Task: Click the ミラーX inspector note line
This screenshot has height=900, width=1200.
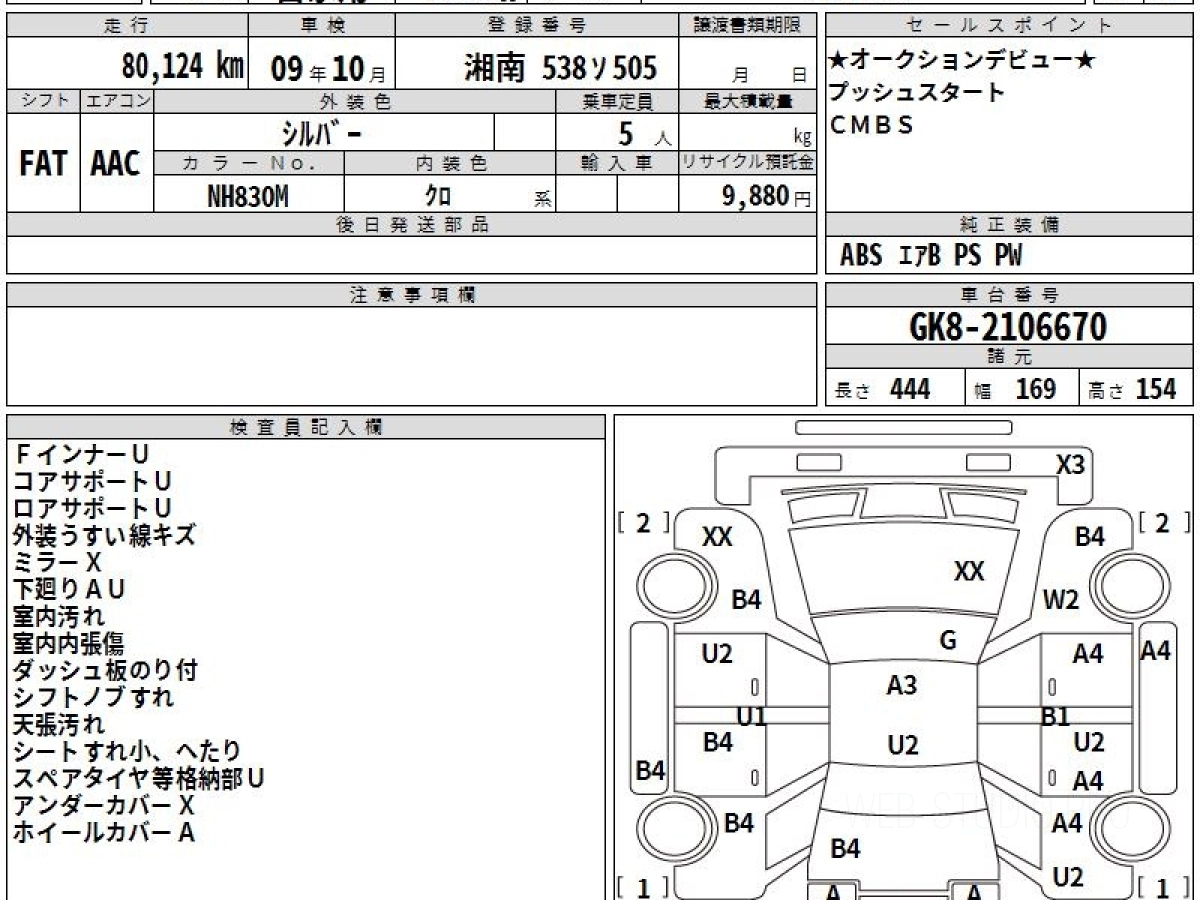Action: click(x=58, y=562)
